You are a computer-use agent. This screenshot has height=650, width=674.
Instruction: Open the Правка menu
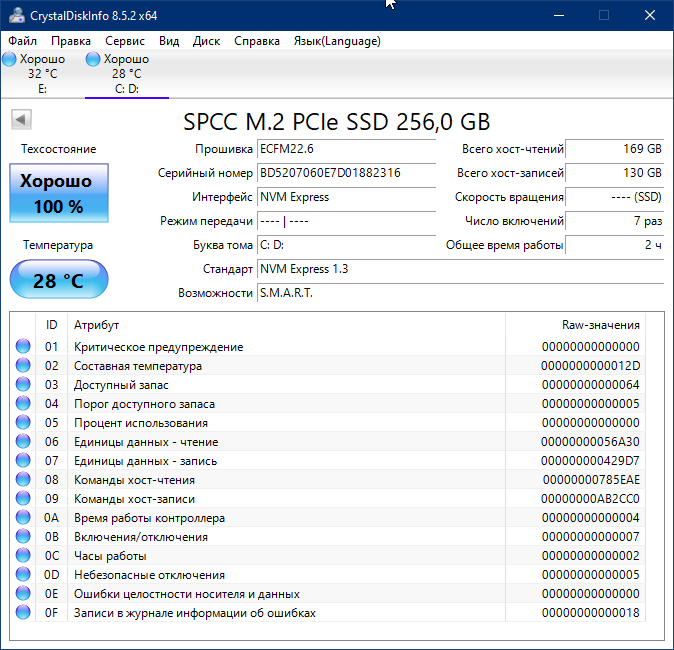pos(71,41)
